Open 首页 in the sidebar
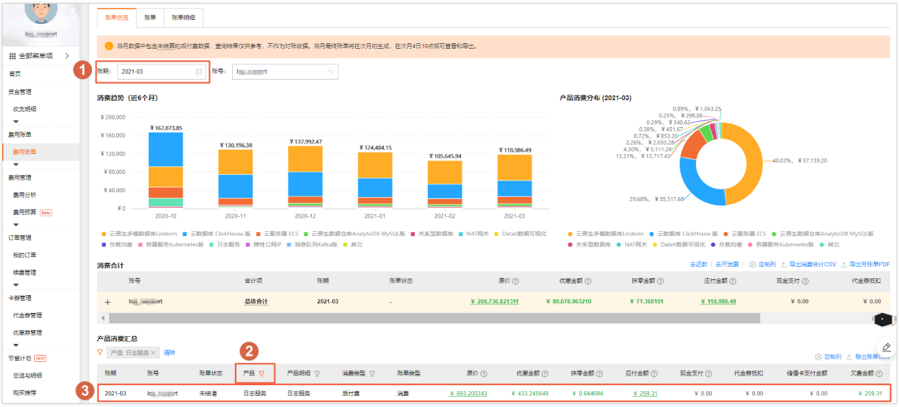The image size is (900, 407). [15, 74]
